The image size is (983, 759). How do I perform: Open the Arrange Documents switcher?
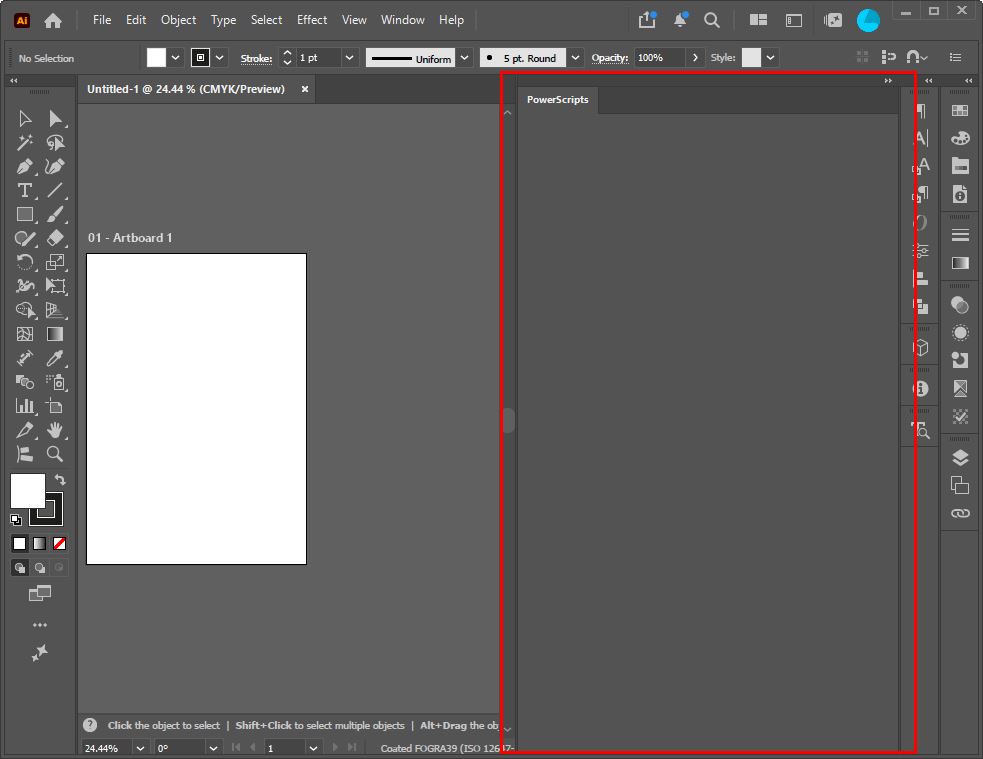pos(758,20)
